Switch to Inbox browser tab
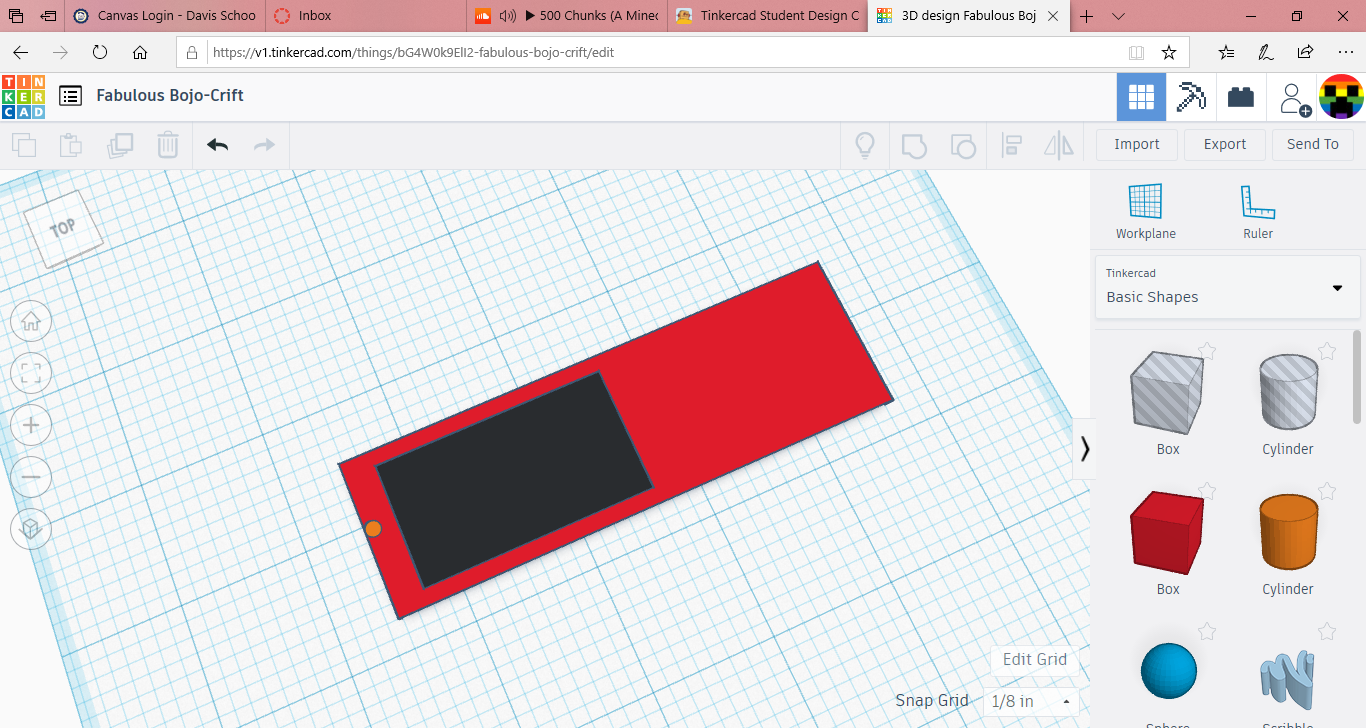The width and height of the screenshot is (1366, 728). 366,16
